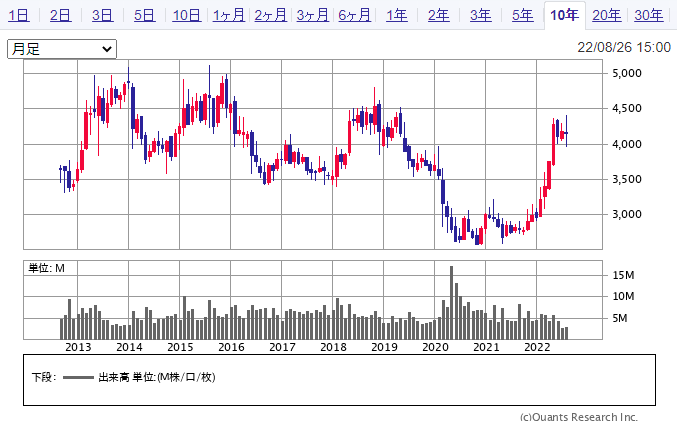Click the tallest volume bar in 2020
This screenshot has width=677, height=428.
click(452, 302)
